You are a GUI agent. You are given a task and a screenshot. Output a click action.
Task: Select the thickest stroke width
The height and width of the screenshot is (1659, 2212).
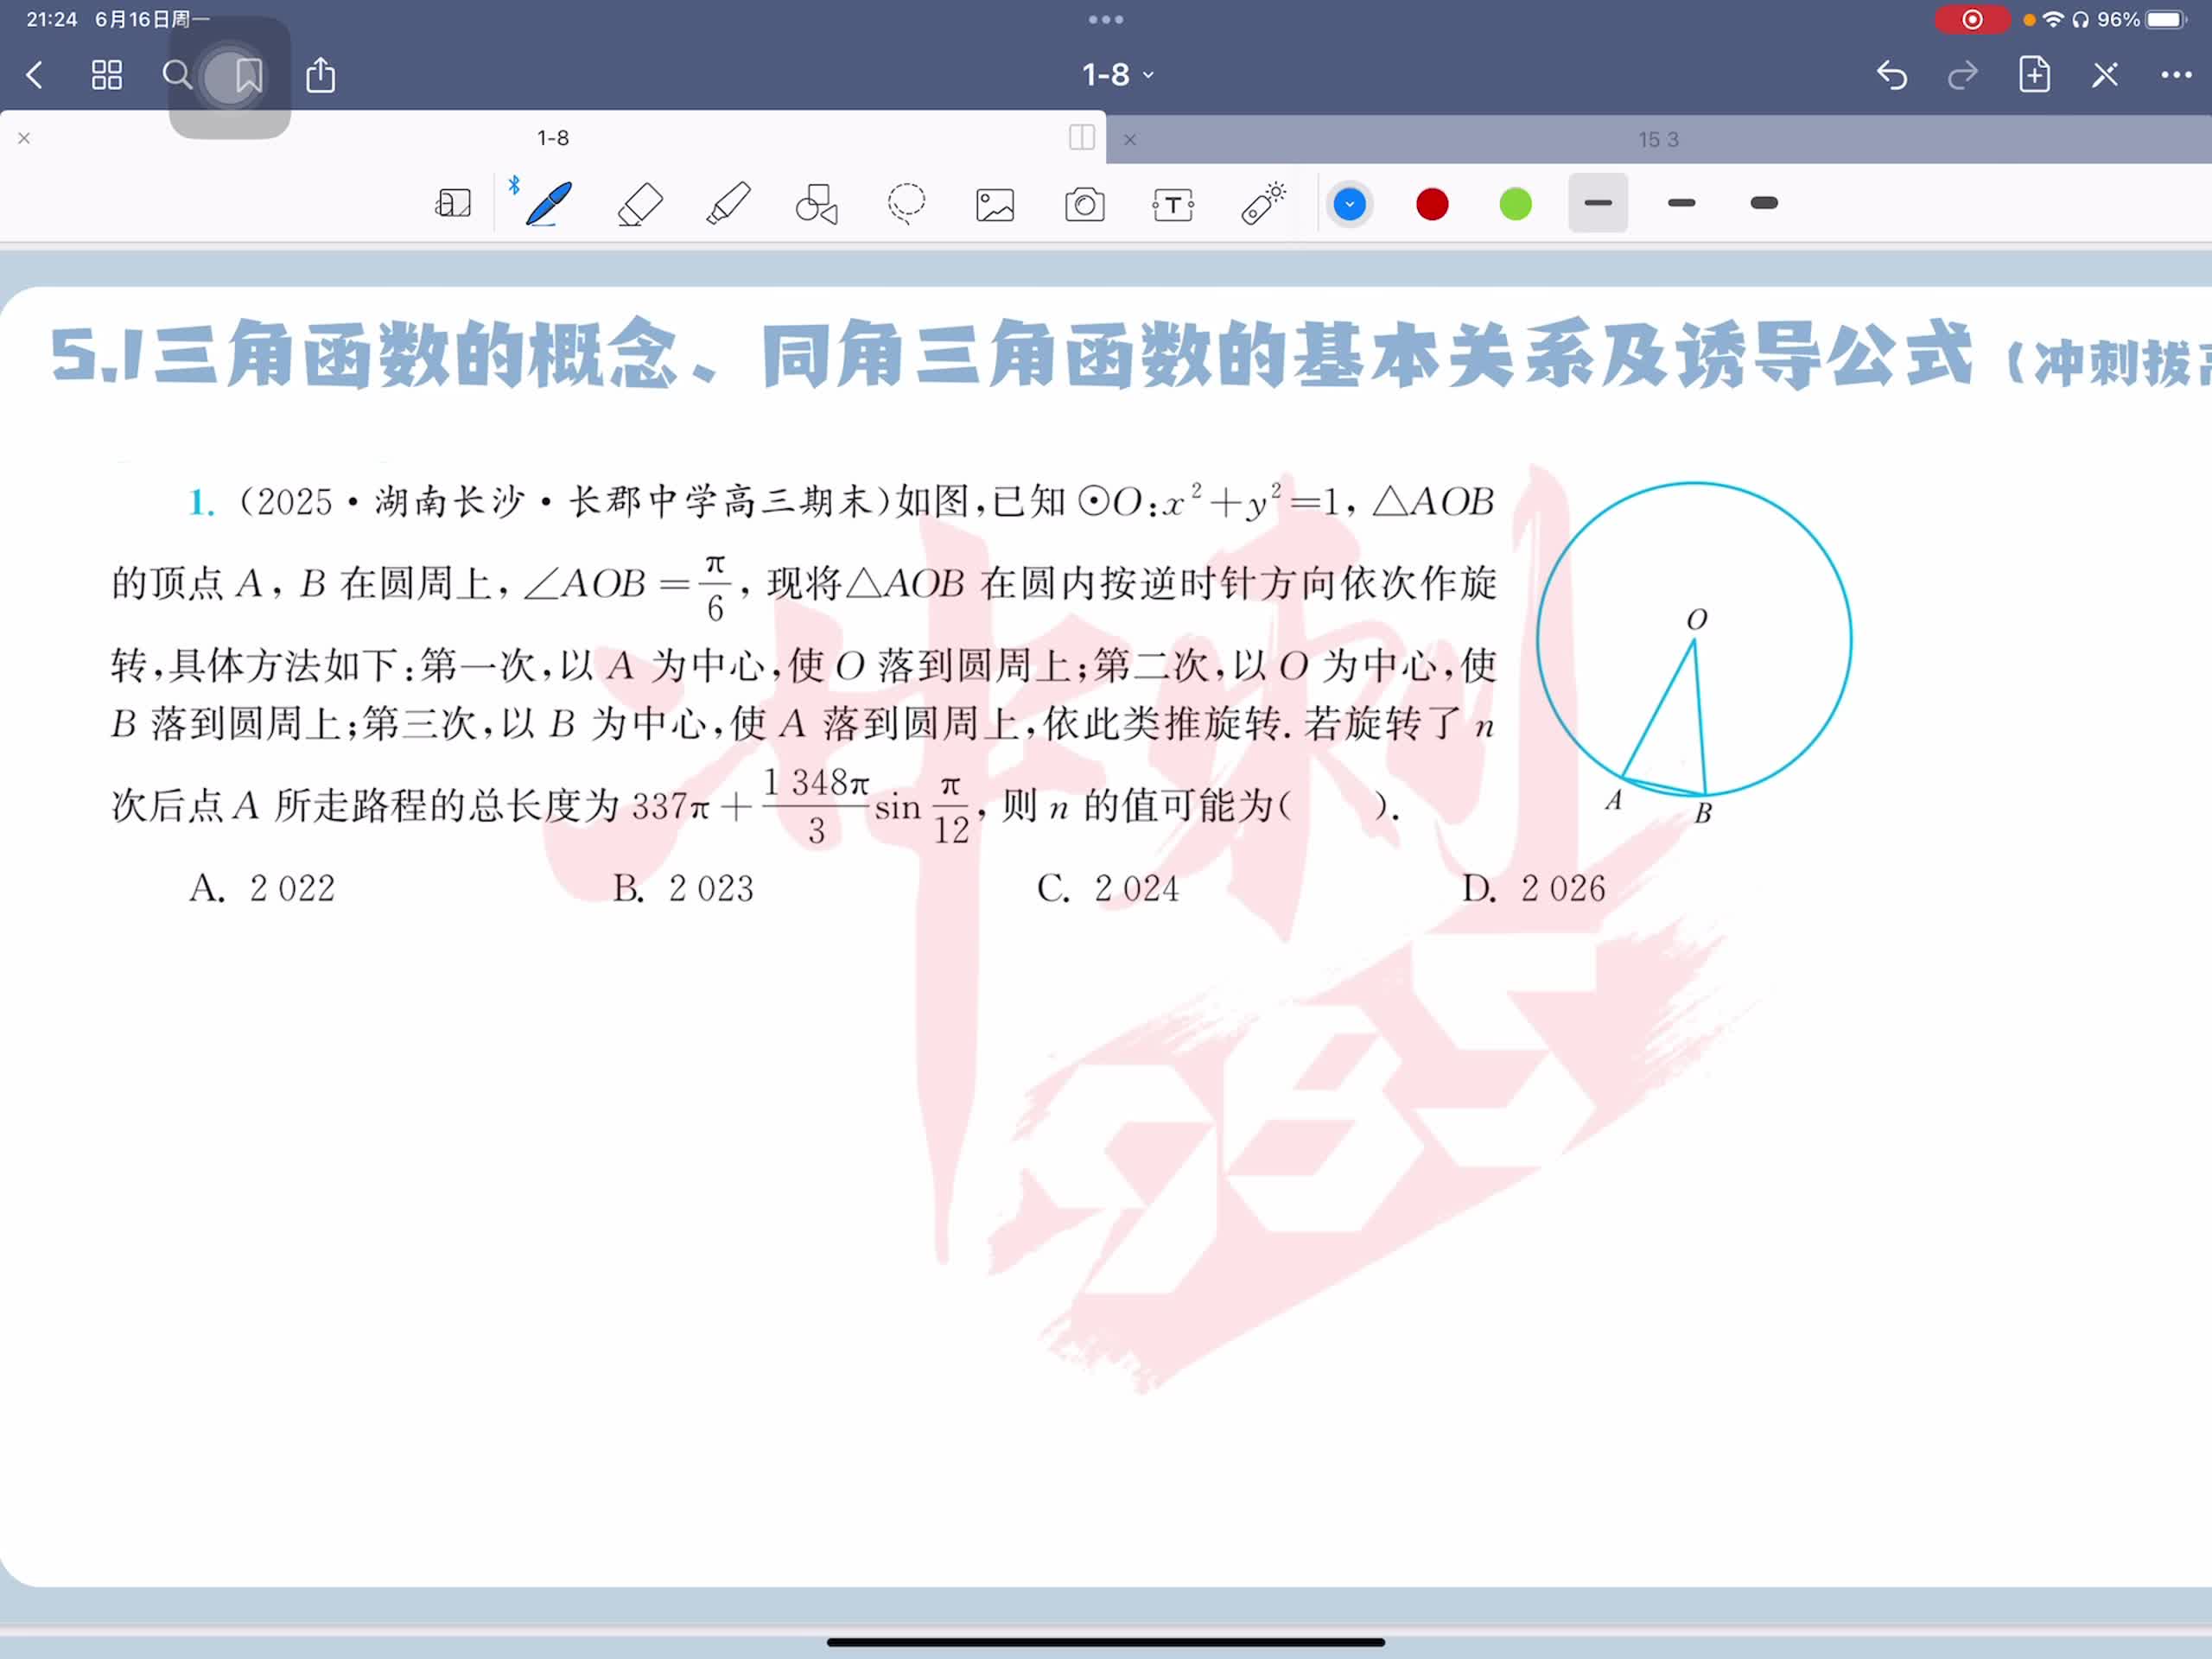click(1764, 204)
